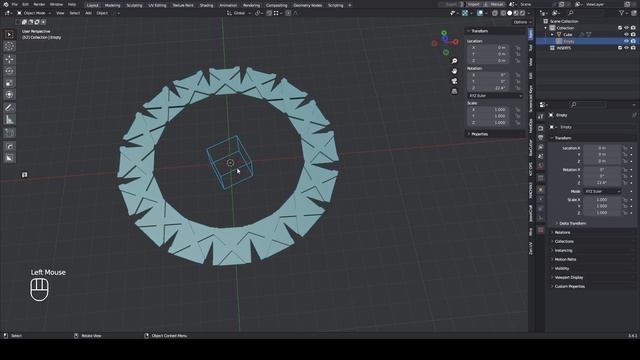
Task: Switch to the Shading workspace tab
Action: tap(206, 5)
